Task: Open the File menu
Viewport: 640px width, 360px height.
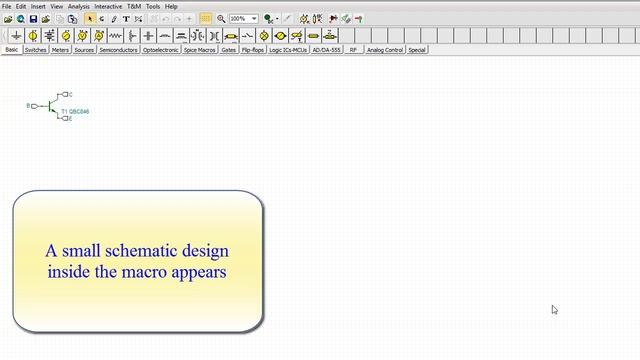Action: click(x=7, y=7)
